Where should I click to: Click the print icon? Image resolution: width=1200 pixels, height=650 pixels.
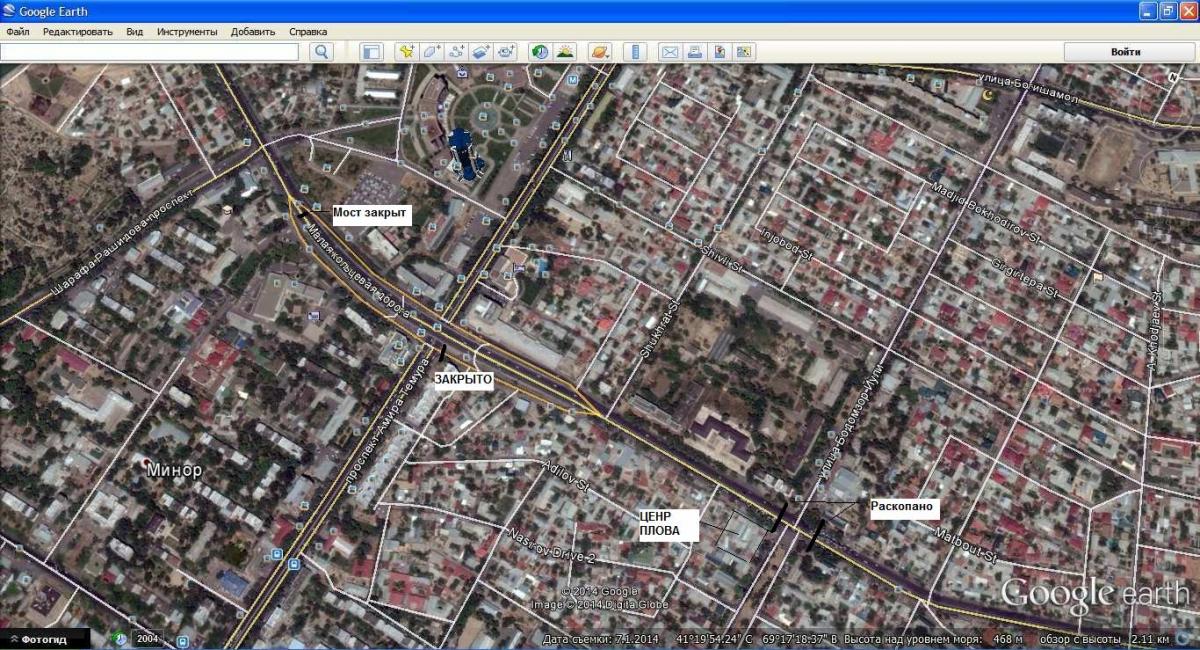click(x=694, y=52)
